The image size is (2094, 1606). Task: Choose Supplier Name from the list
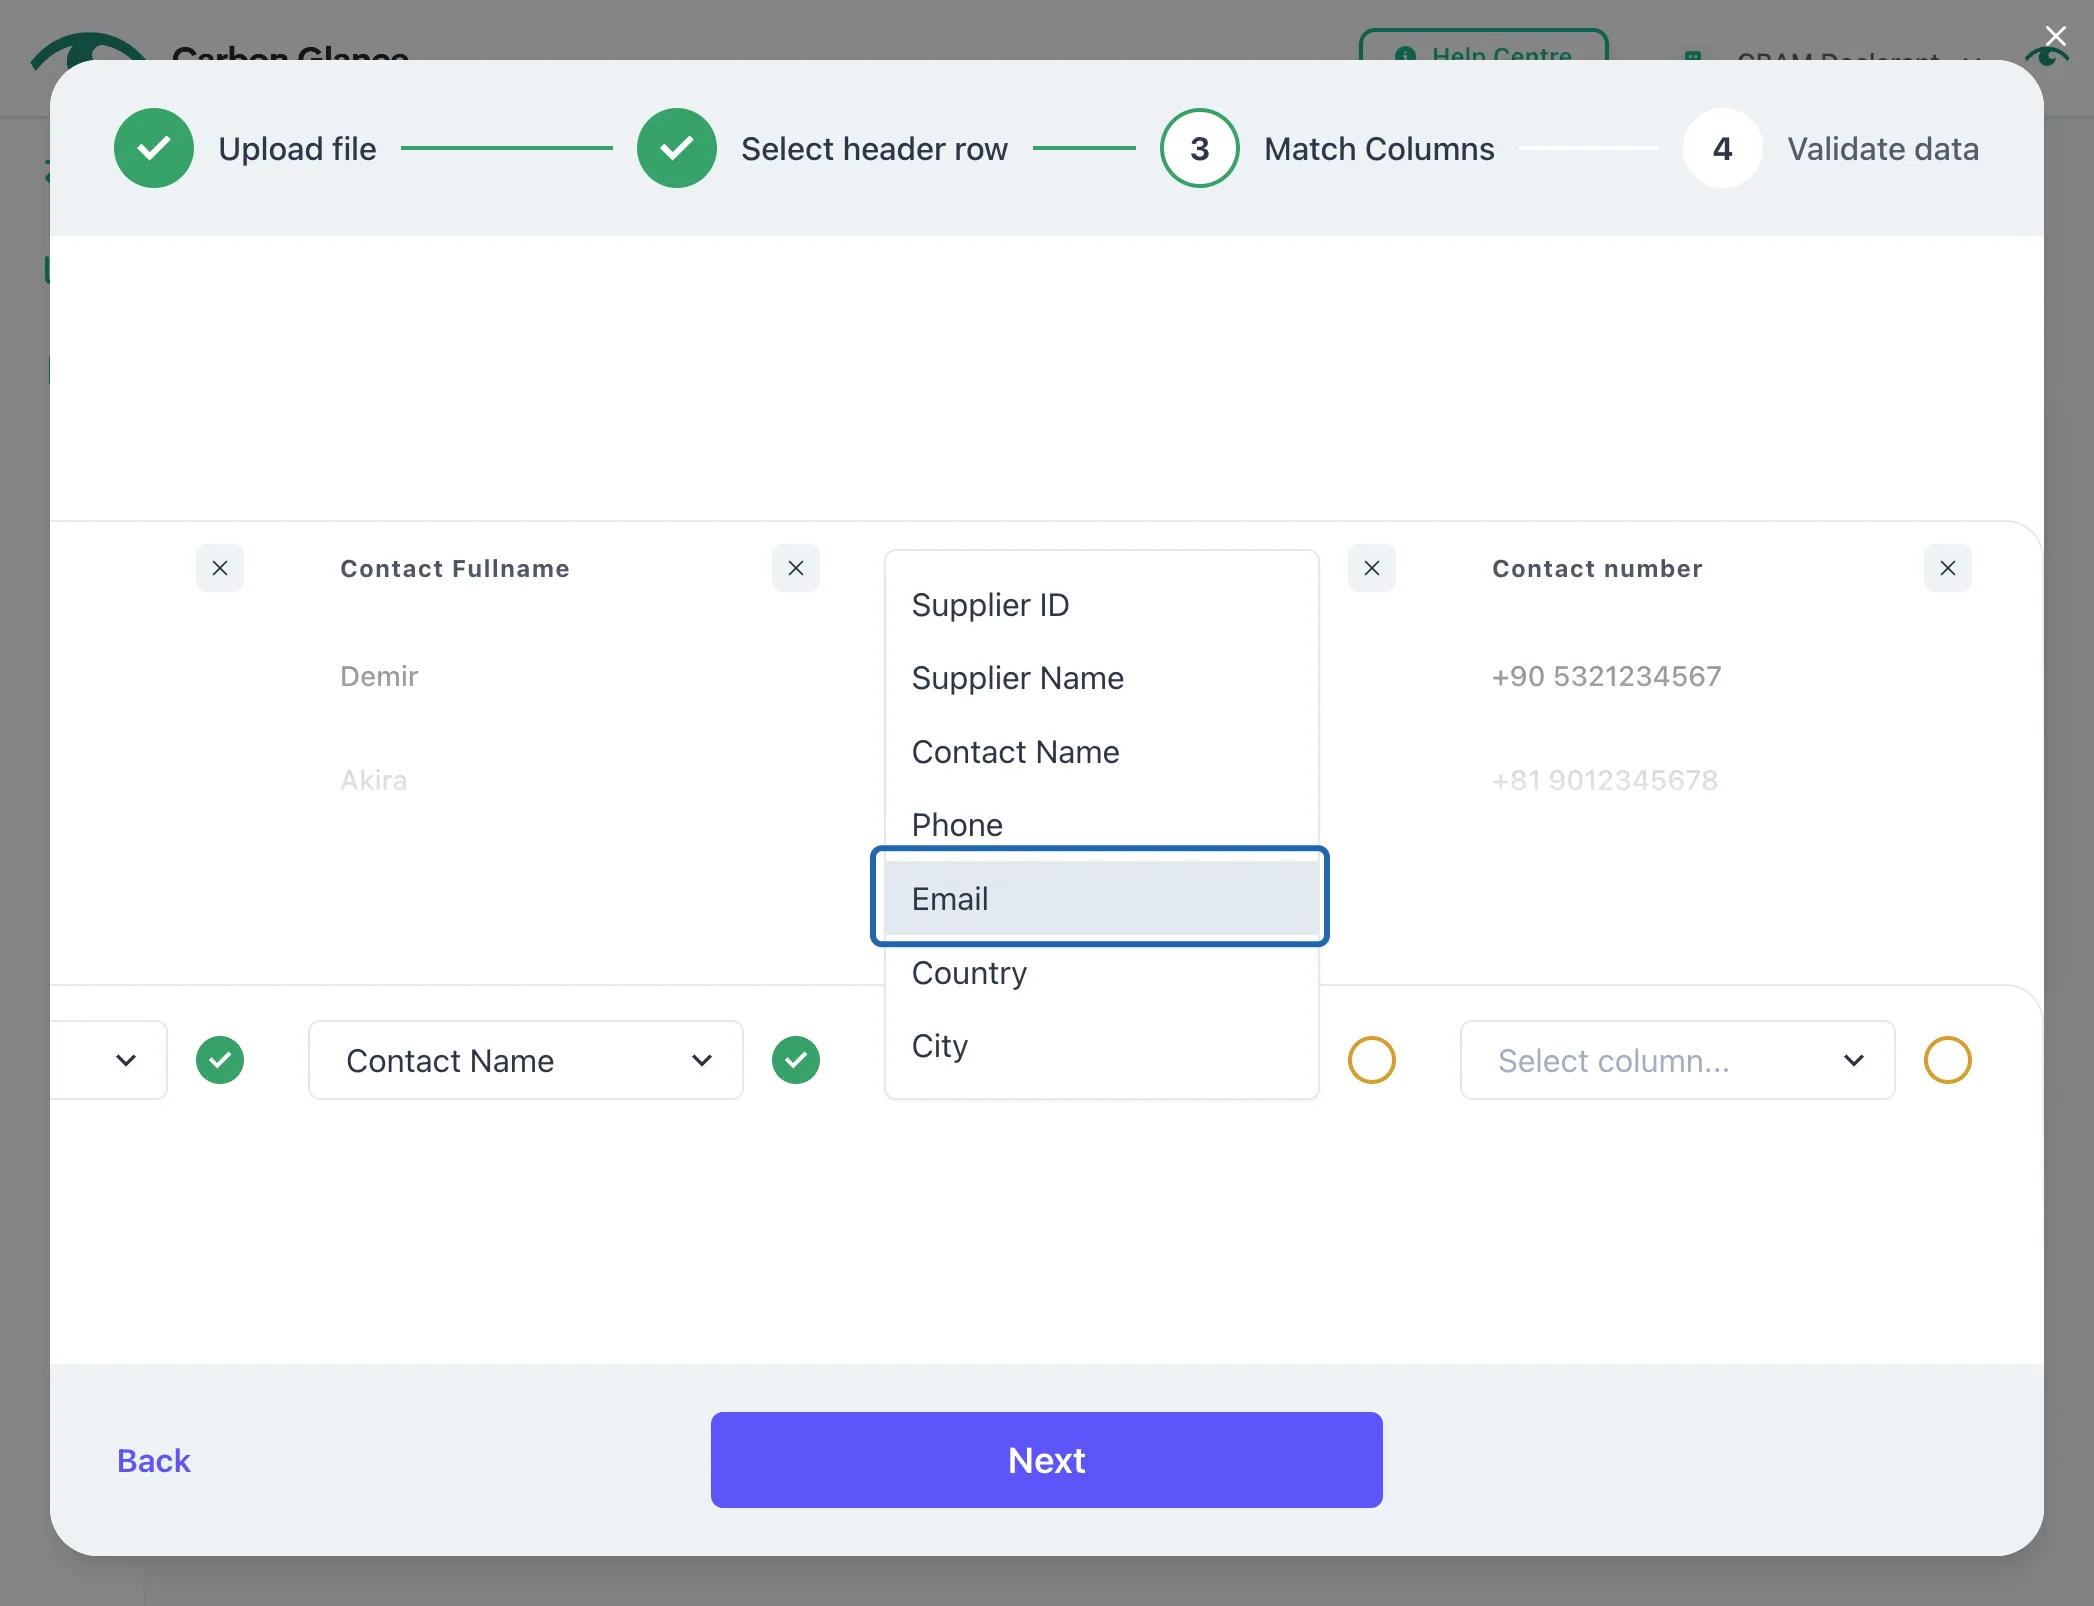[1102, 678]
